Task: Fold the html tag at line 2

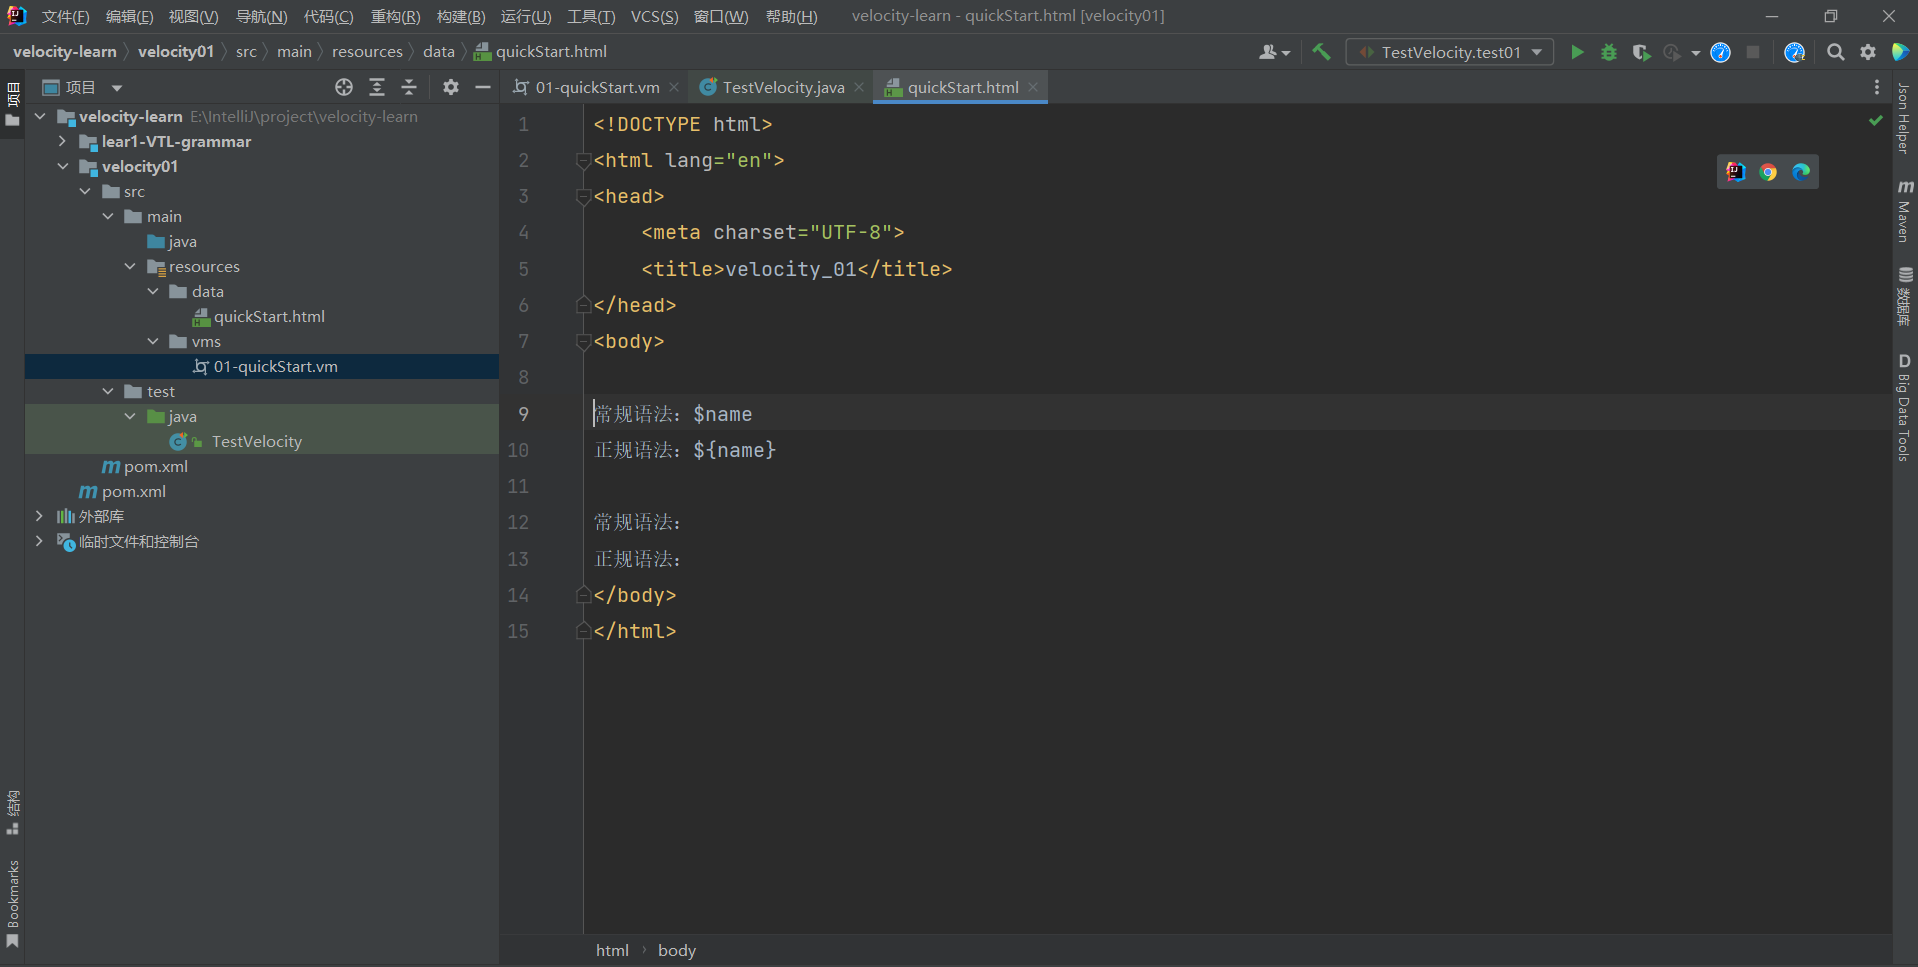Action: tap(583, 161)
